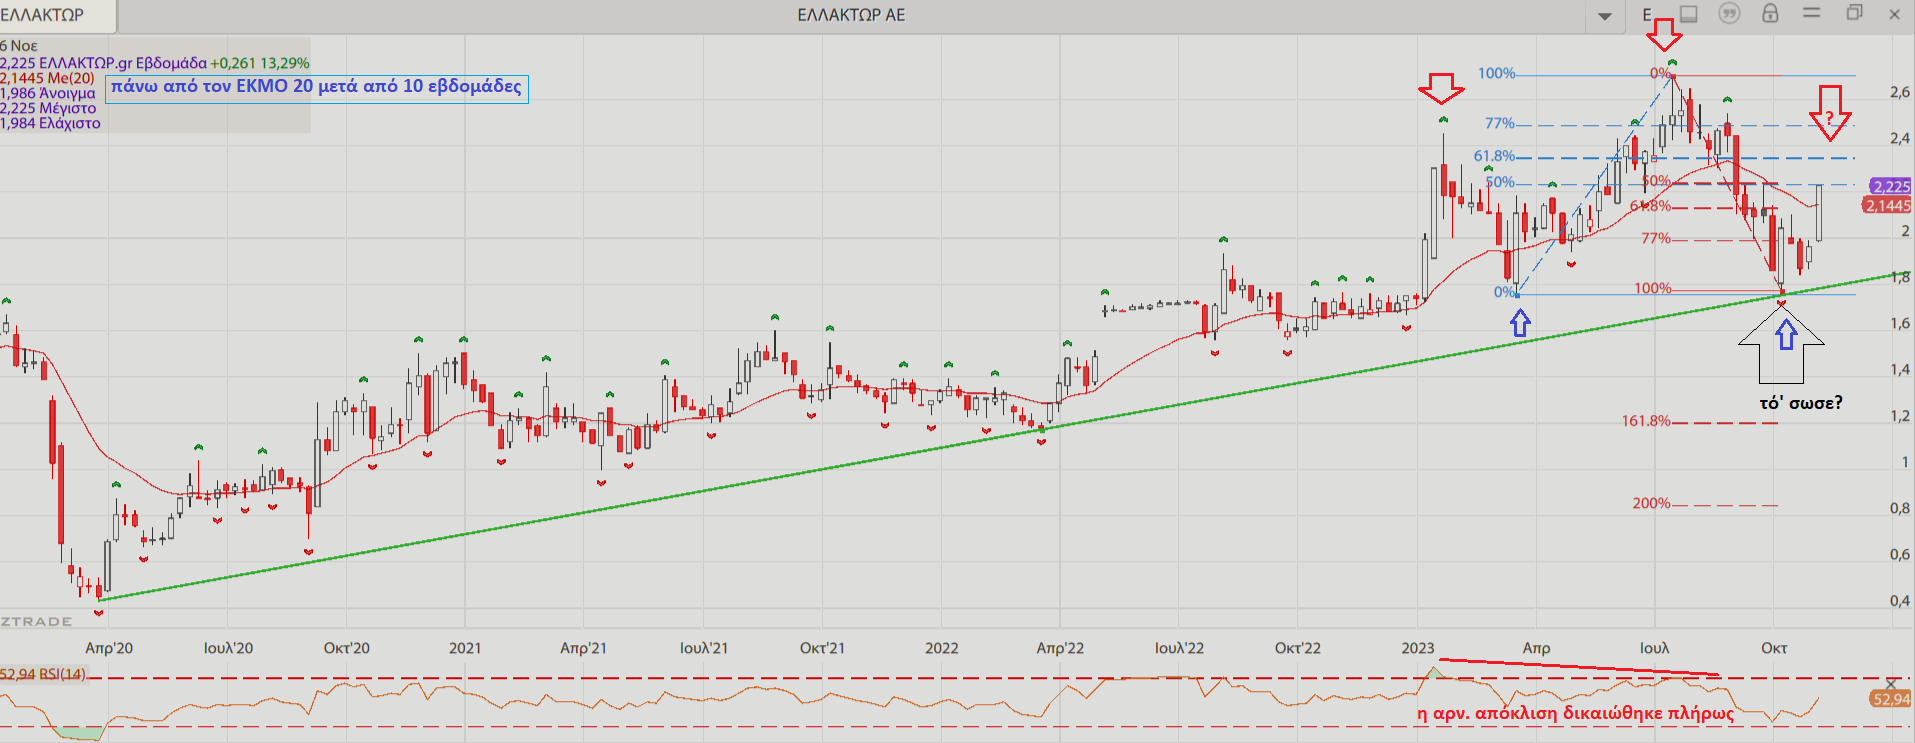Click the 2,6 price axis label
Image resolution: width=1915 pixels, height=743 pixels.
pos(1899,92)
